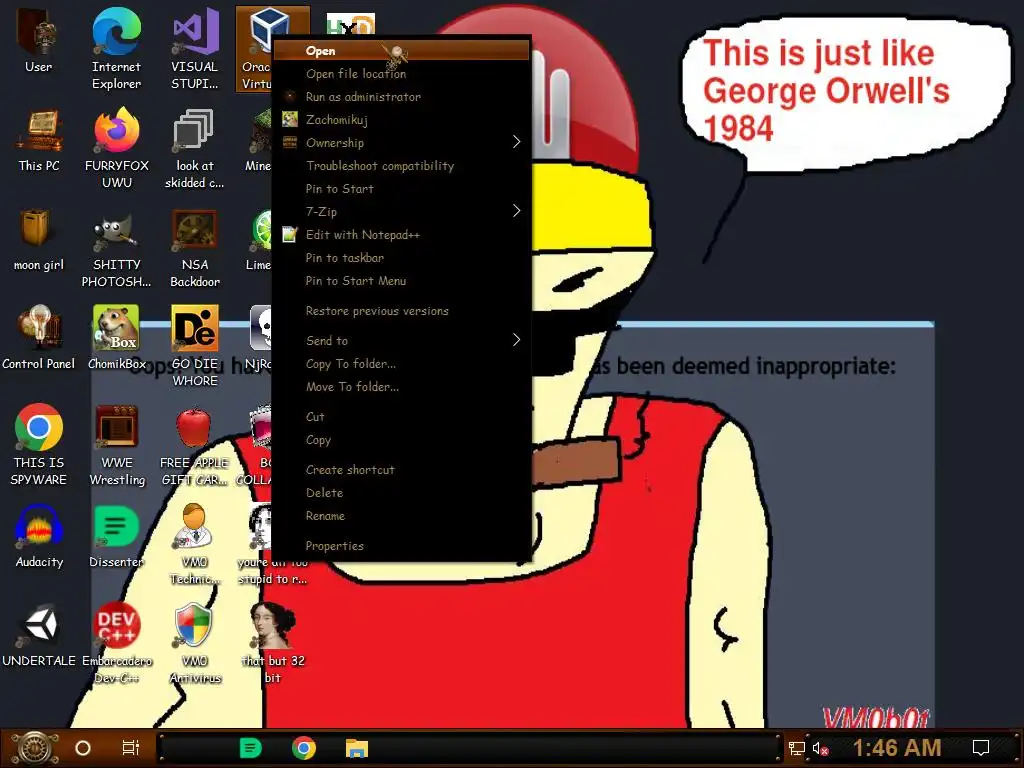This screenshot has width=1024, height=768.
Task: Open Properties from context menu
Action: click(401, 546)
